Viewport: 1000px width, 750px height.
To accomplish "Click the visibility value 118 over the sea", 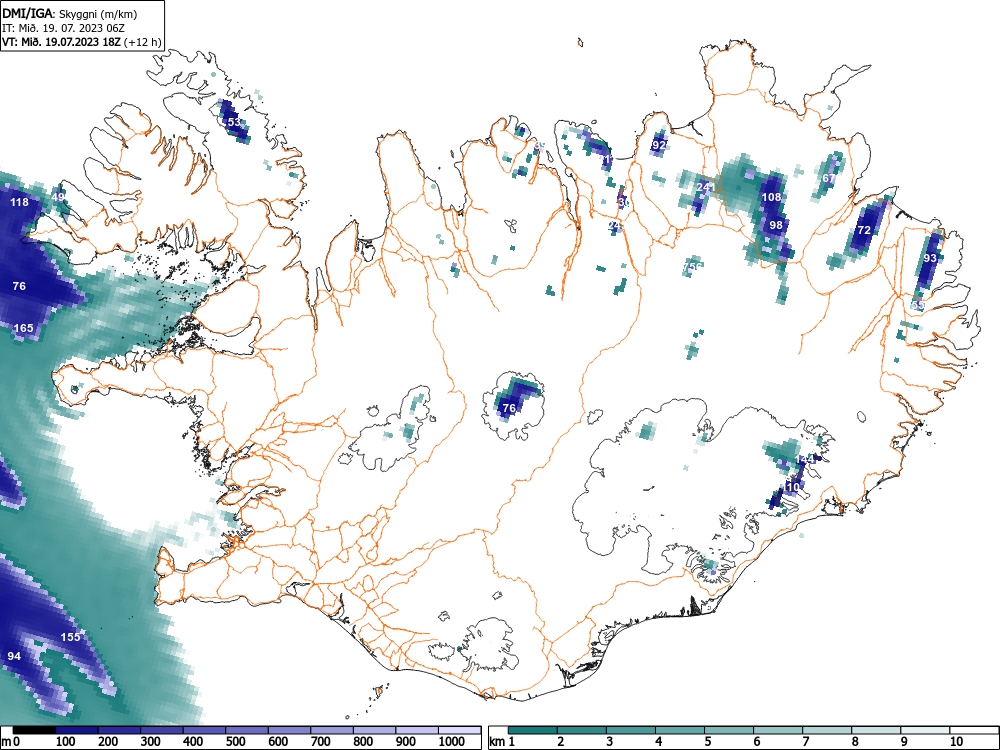I will (x=20, y=202).
